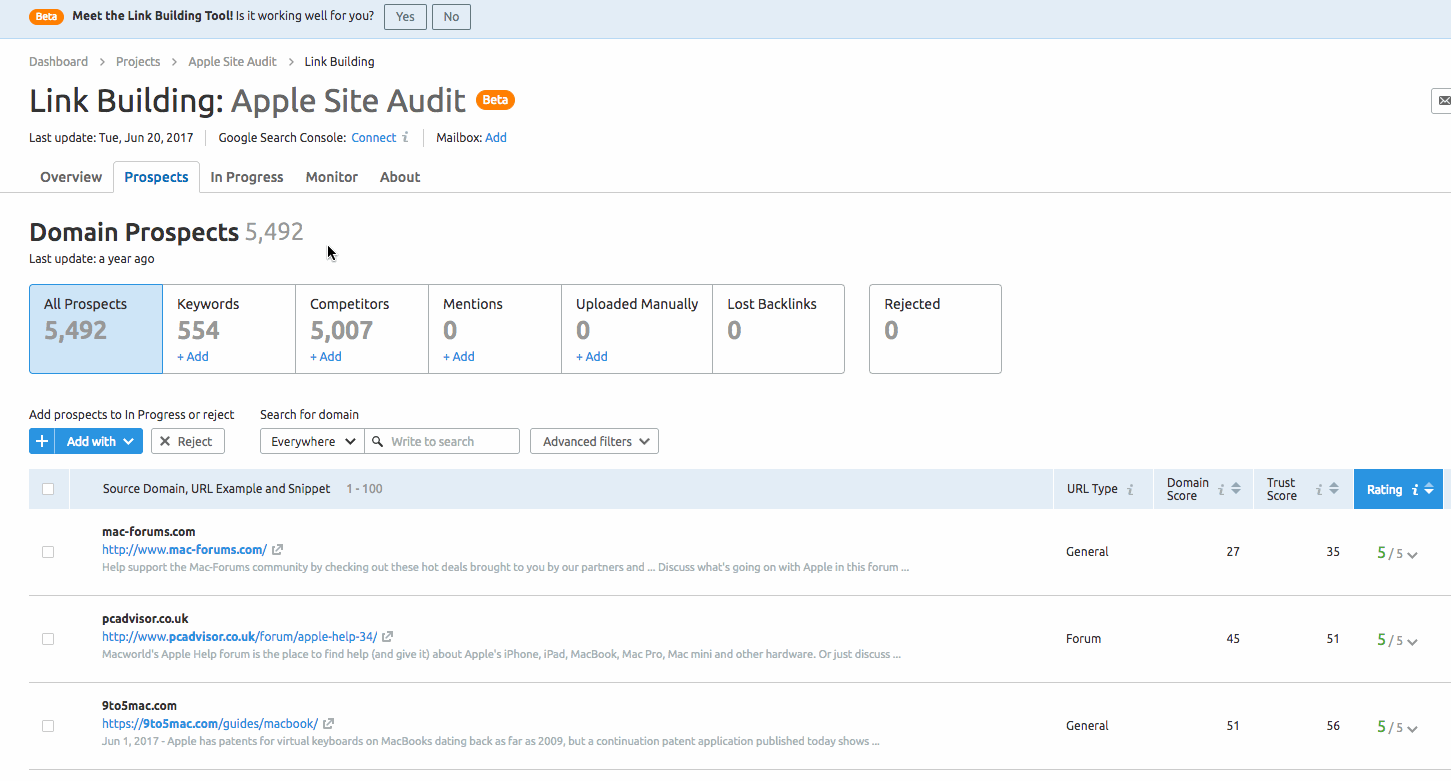Click the Connect link for Google Search Console
1451x781 pixels.
373,137
